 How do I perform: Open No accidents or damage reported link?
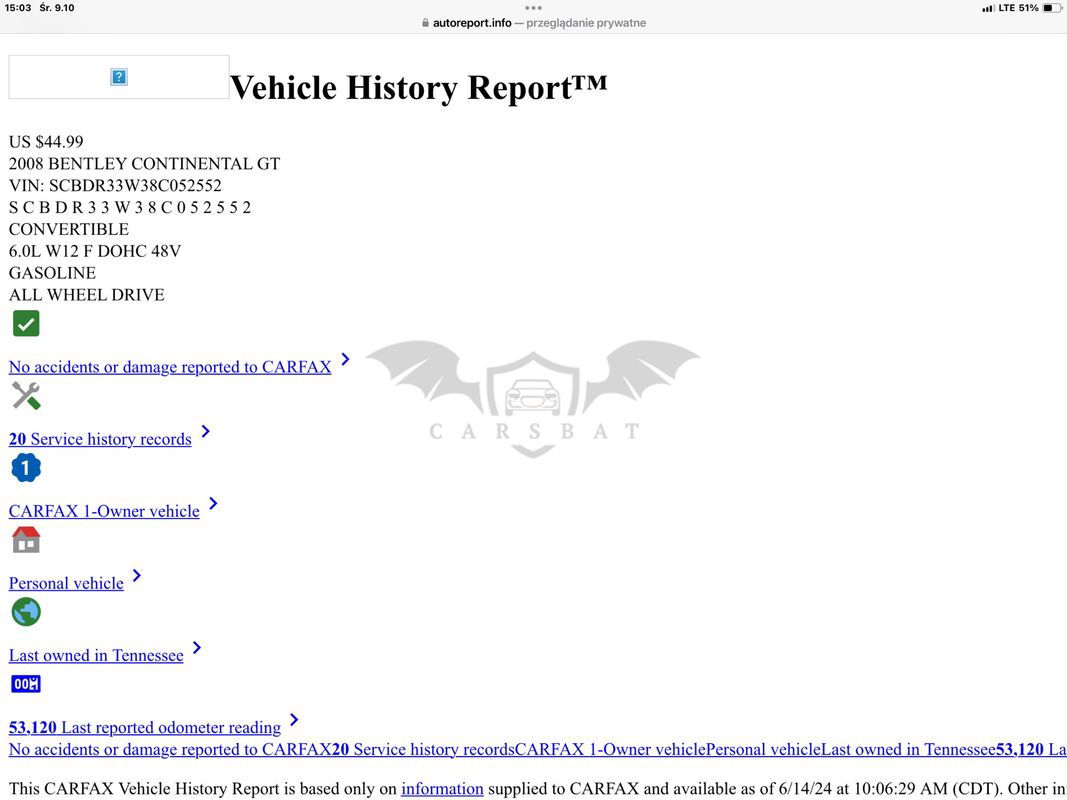click(x=170, y=367)
